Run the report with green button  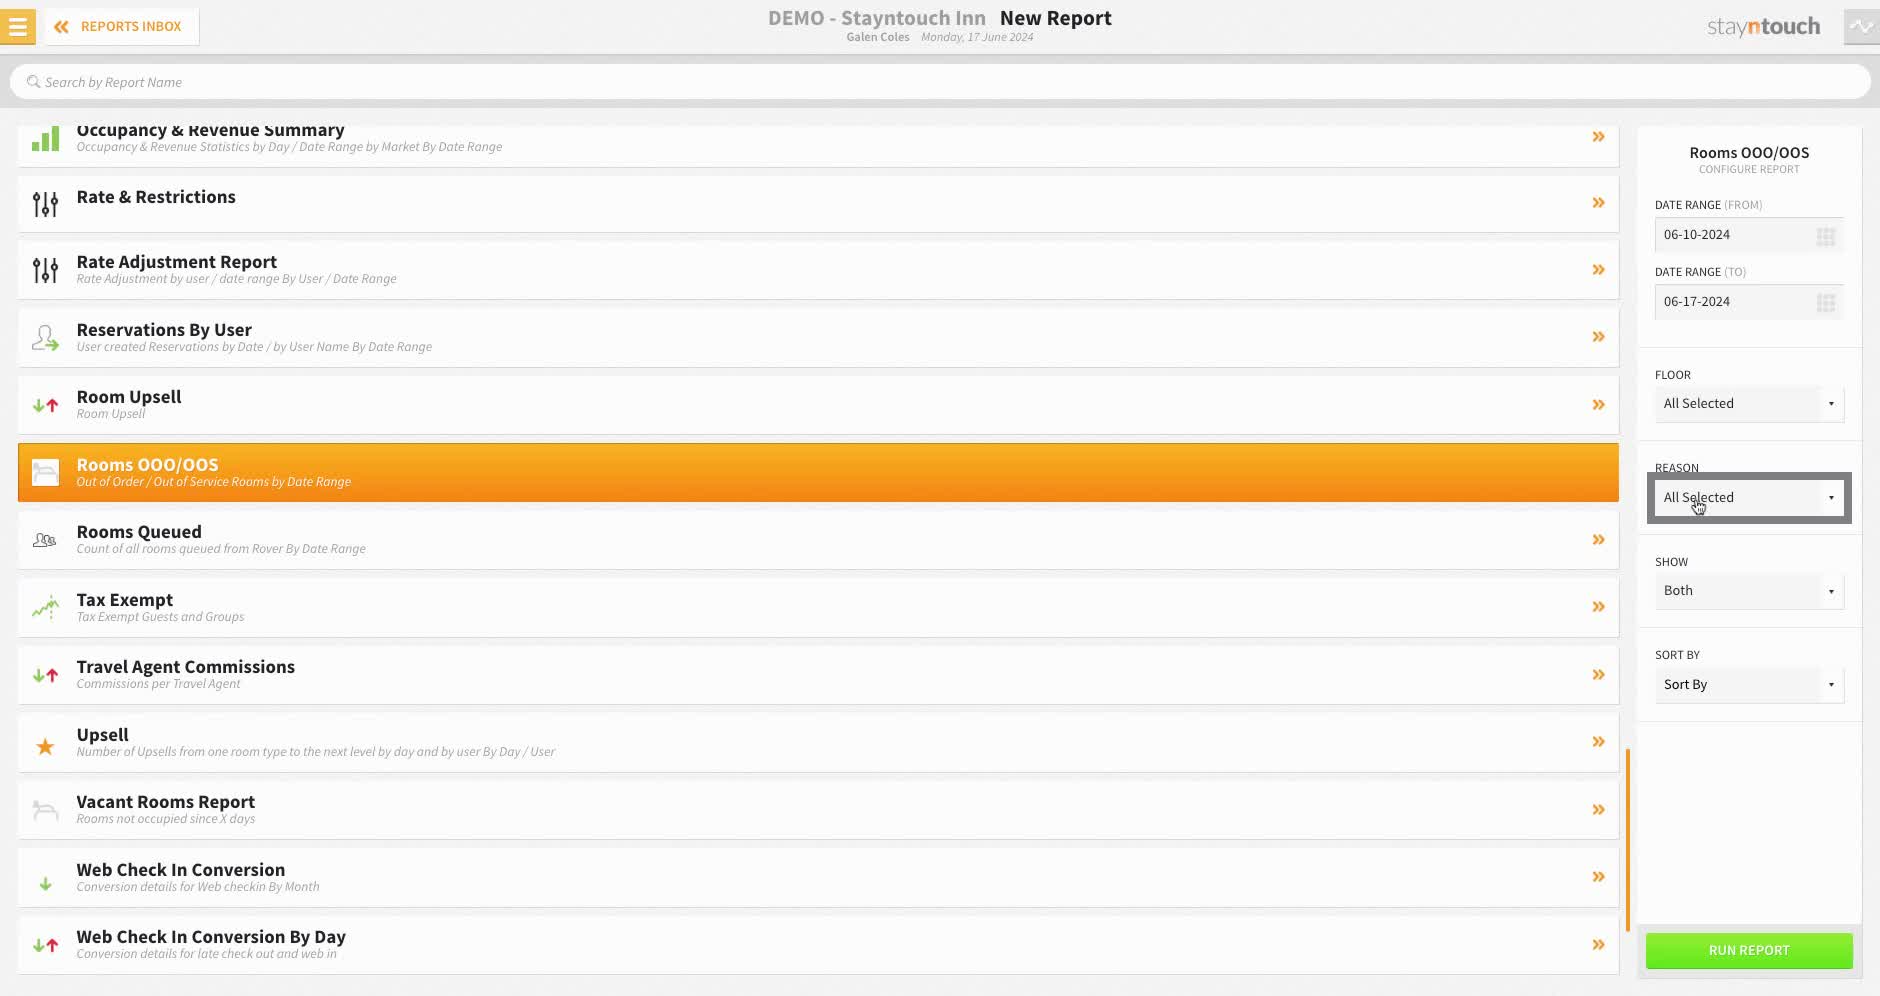1749,950
